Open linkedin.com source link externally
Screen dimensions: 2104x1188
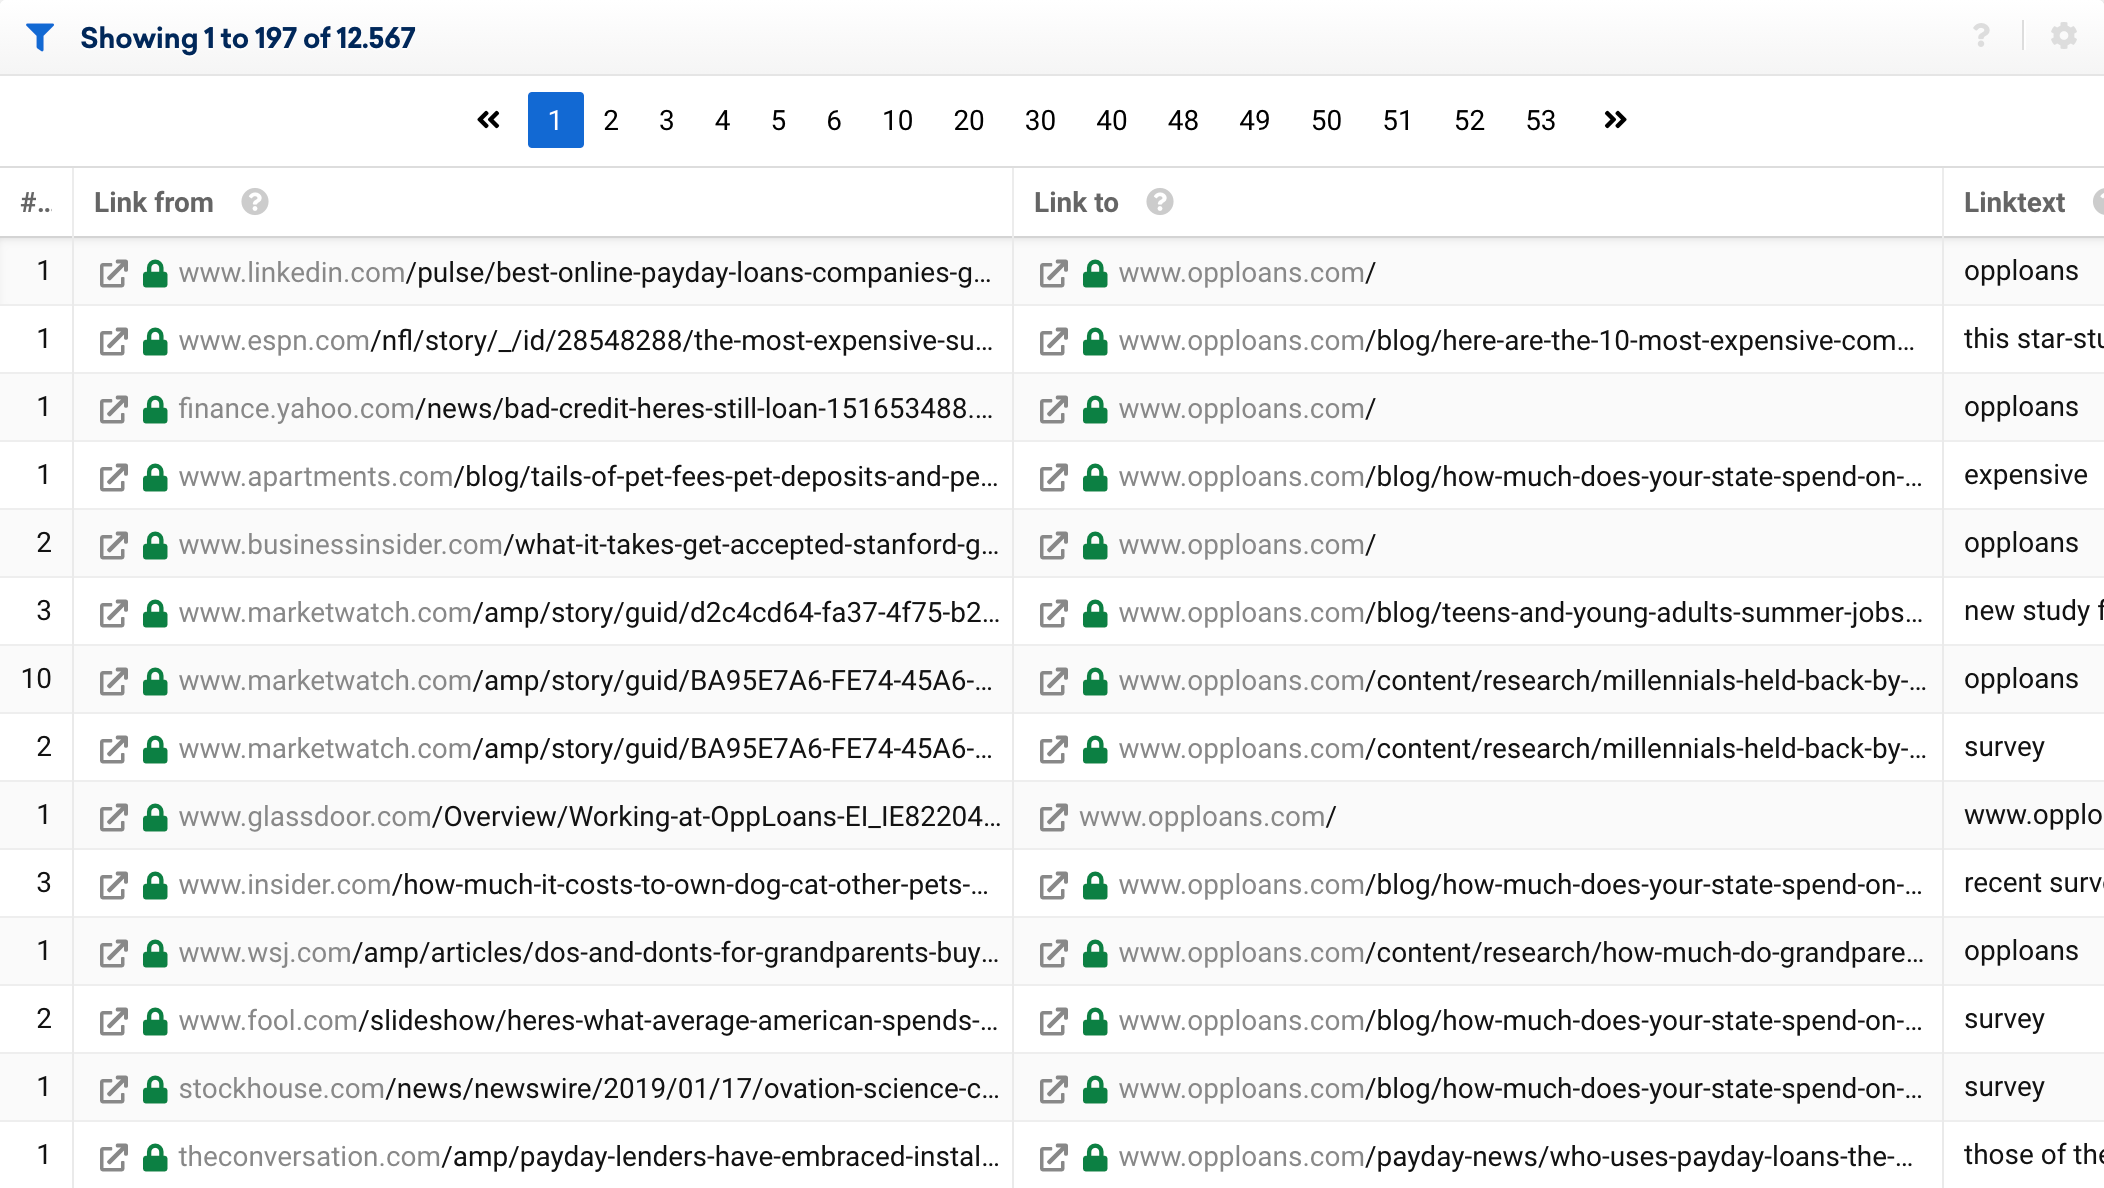tap(114, 273)
